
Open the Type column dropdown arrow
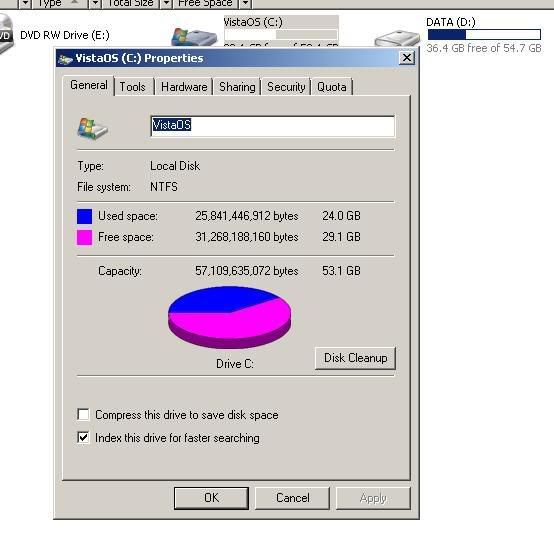coord(95,4)
